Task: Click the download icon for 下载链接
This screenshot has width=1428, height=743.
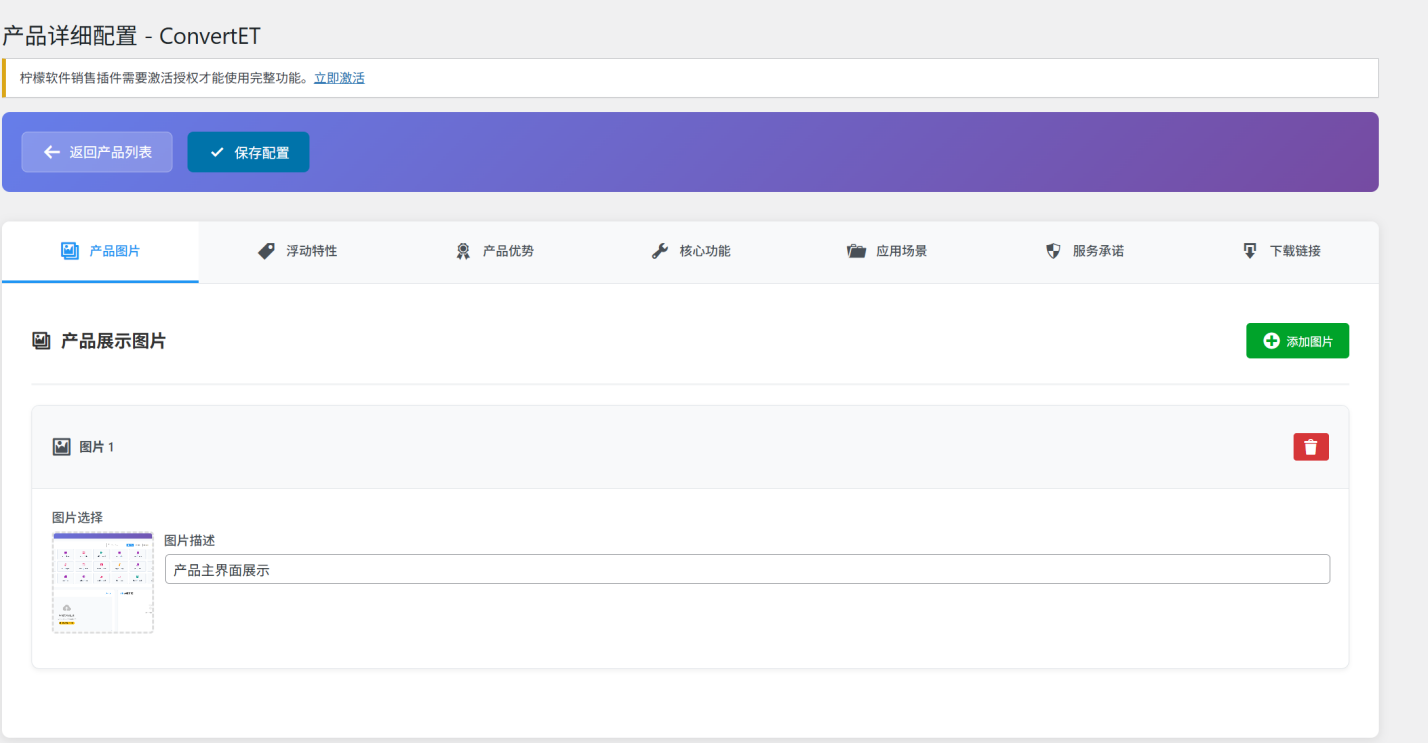Action: (1250, 252)
